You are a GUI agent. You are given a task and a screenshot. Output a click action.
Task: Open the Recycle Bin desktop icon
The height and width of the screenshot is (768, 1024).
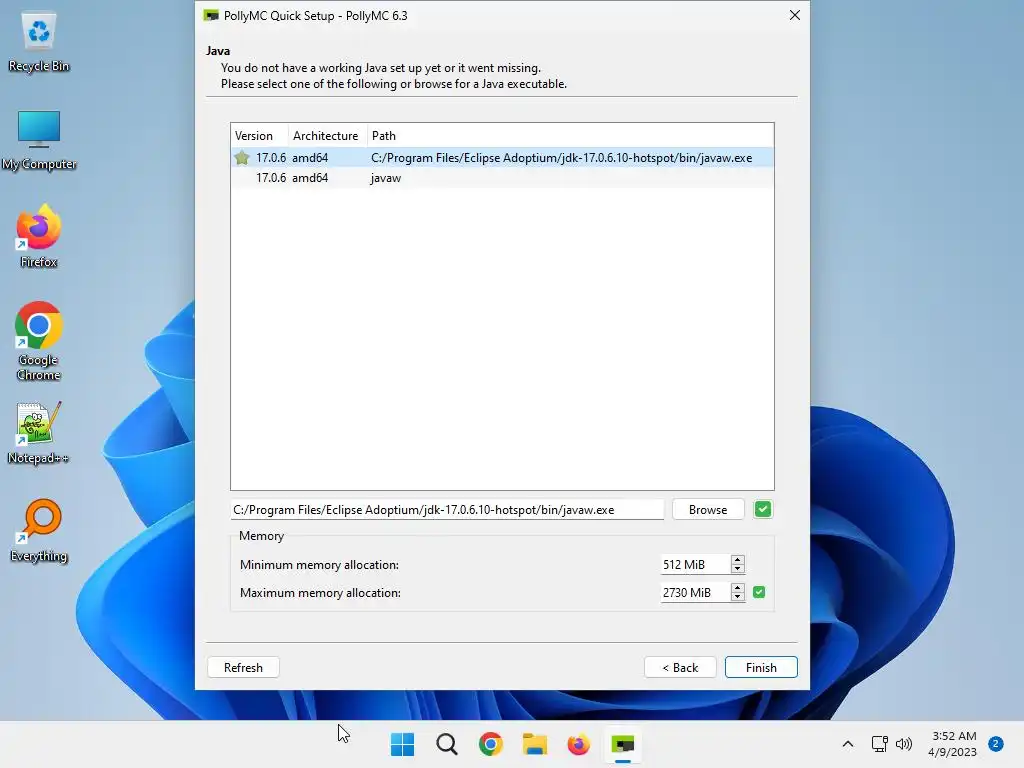[x=39, y=42]
